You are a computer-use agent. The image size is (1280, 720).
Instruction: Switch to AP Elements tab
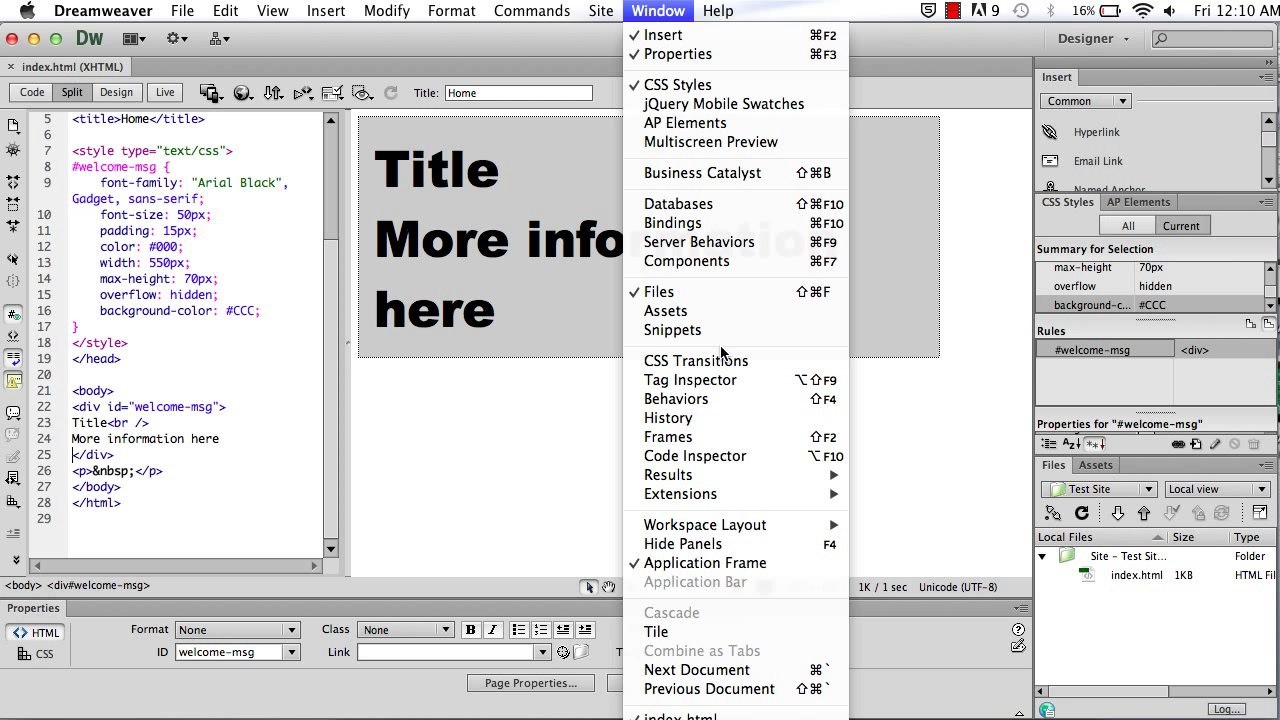tap(1138, 202)
